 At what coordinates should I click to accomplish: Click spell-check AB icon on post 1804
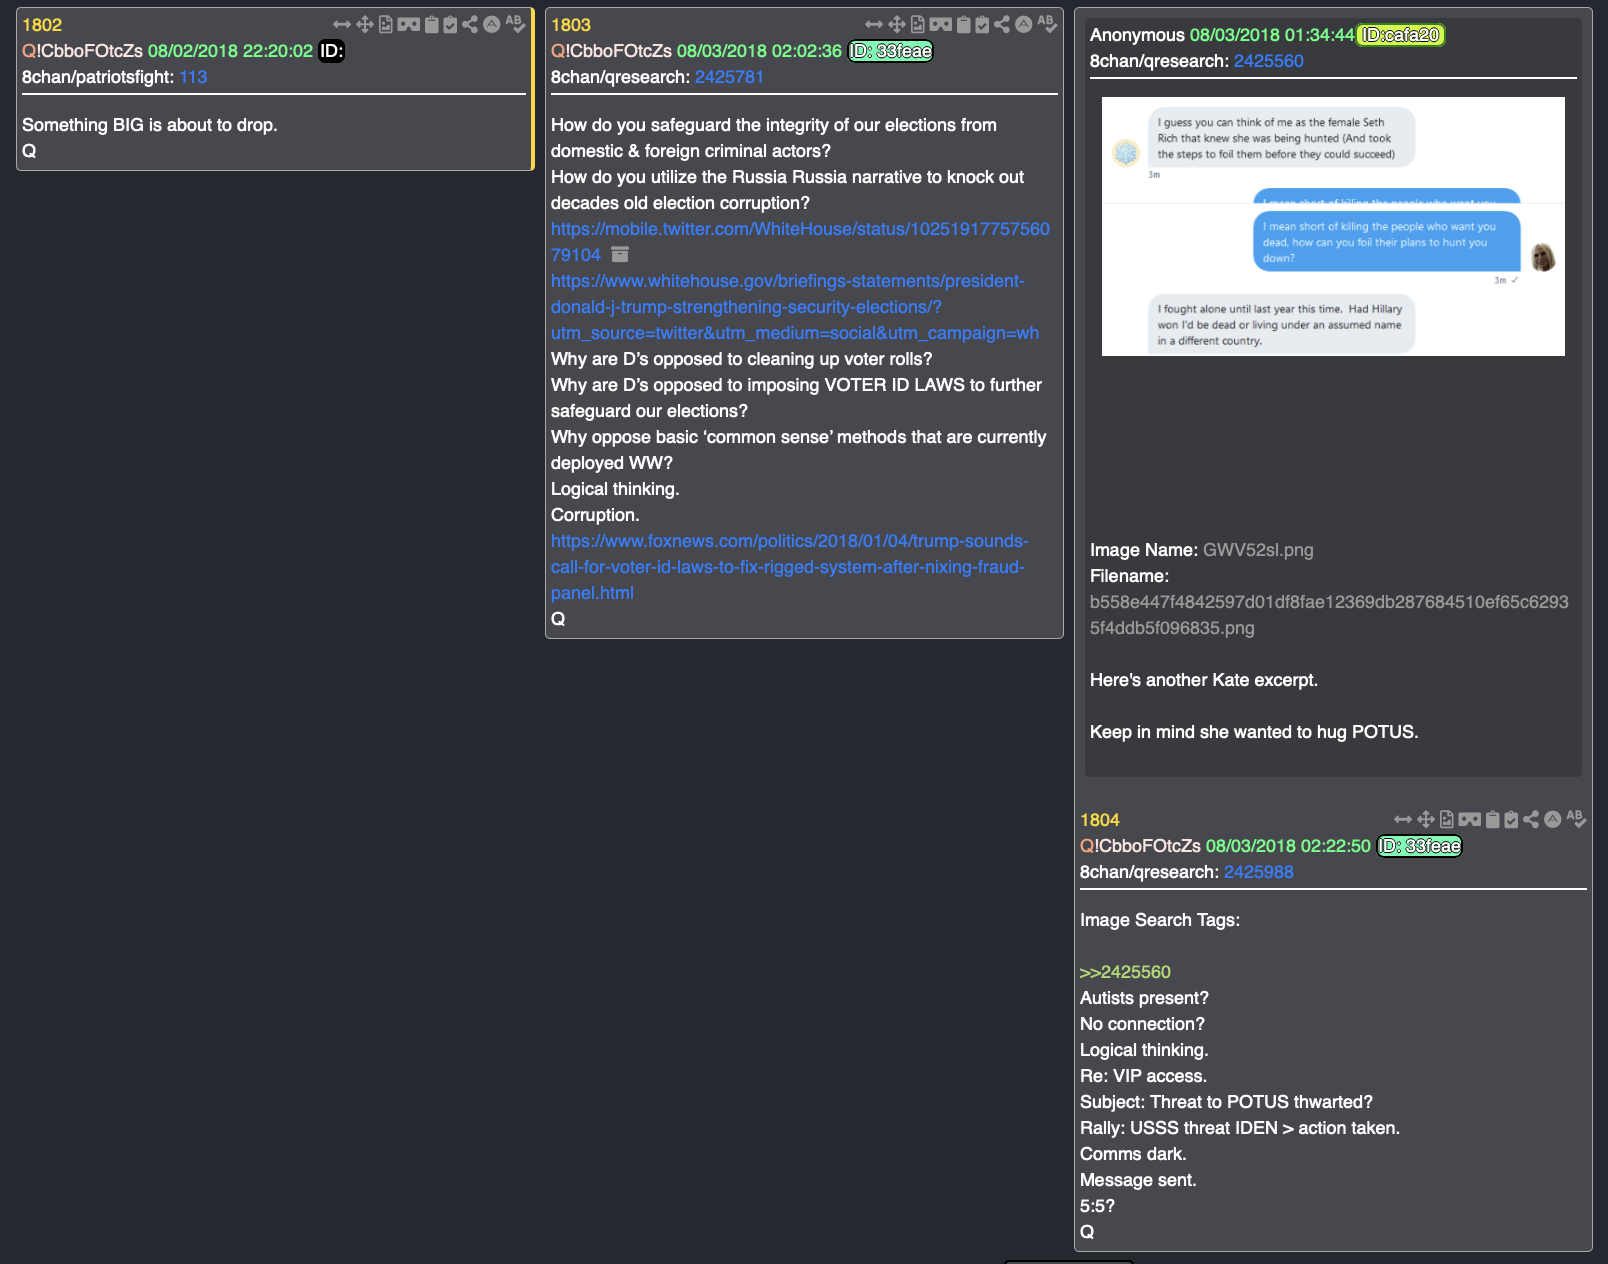1576,819
